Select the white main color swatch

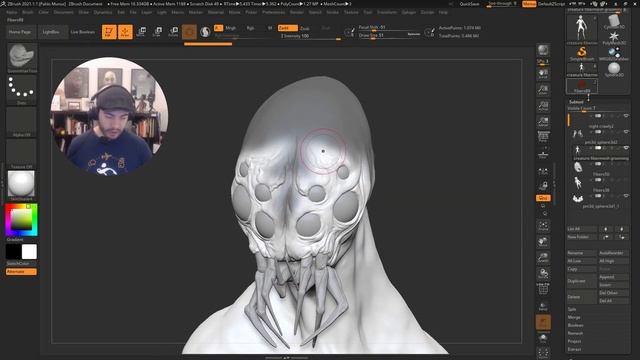tap(29, 252)
